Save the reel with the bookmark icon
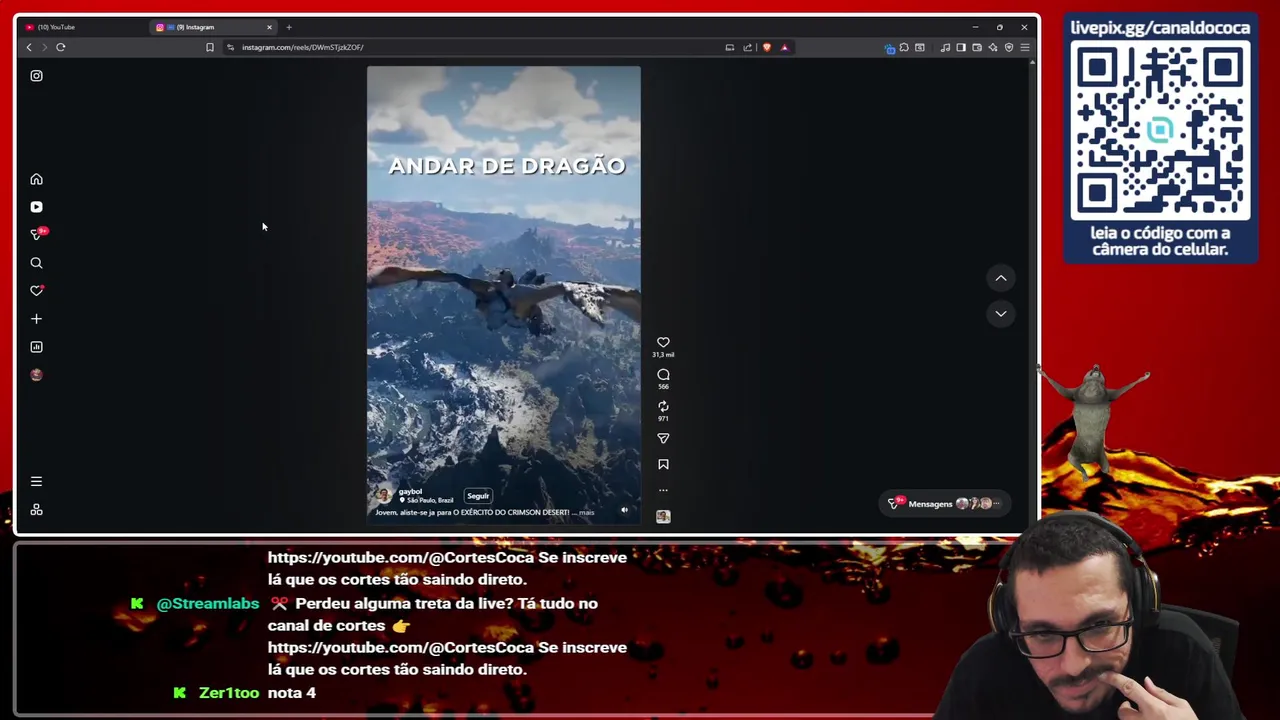This screenshot has height=720, width=1280. (x=663, y=464)
